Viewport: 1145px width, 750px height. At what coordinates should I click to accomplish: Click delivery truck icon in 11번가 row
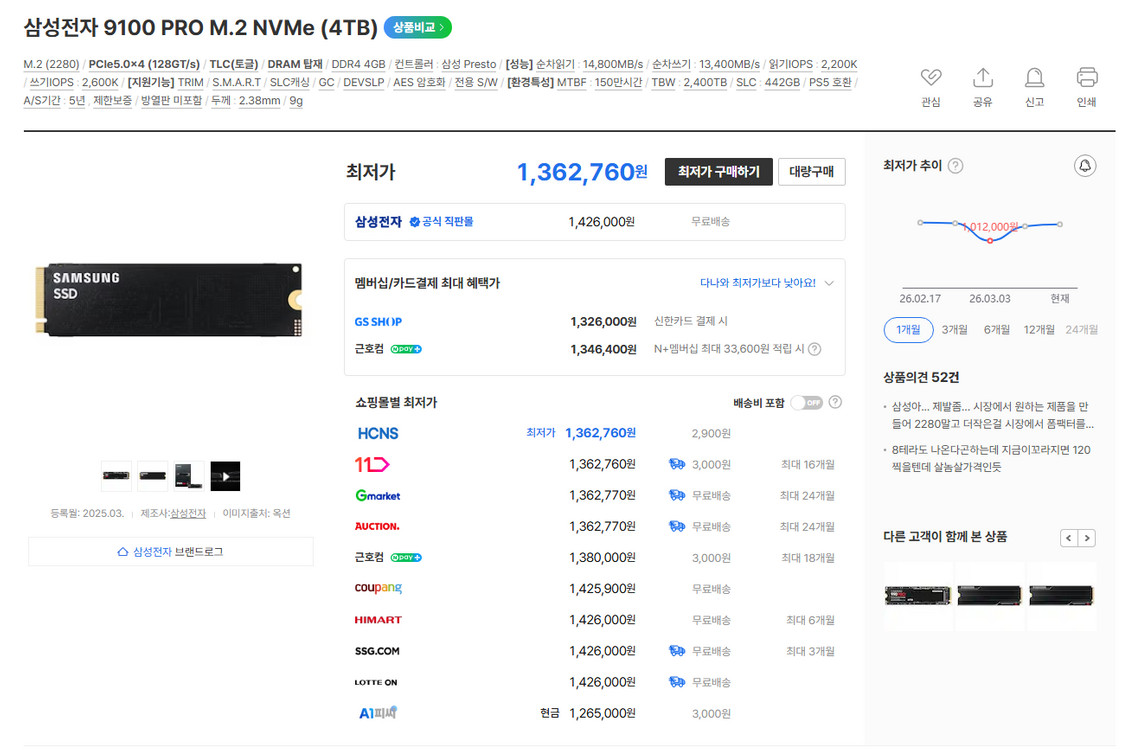point(677,464)
